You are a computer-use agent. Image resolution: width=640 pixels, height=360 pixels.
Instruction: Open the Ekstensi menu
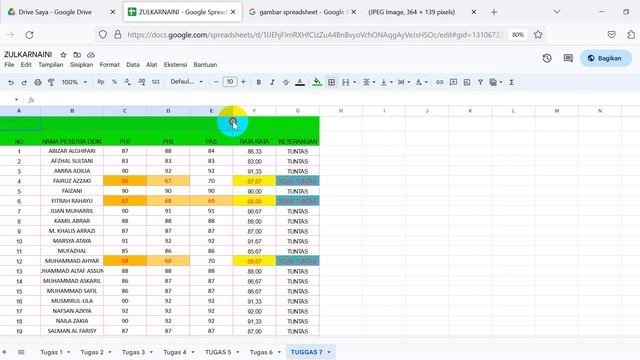pos(175,65)
